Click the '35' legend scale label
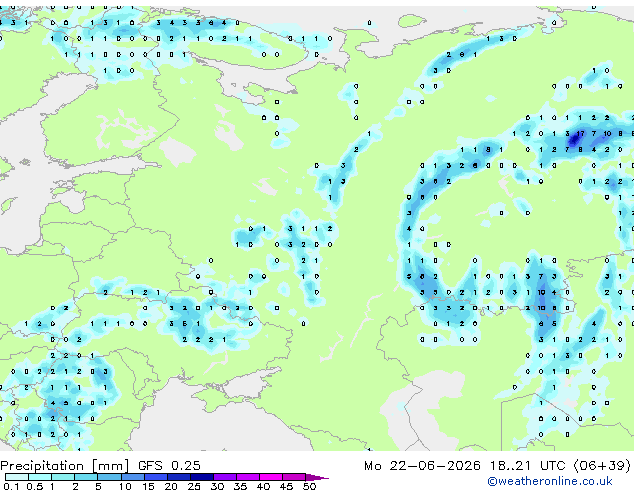The image size is (634, 490). pos(240,486)
